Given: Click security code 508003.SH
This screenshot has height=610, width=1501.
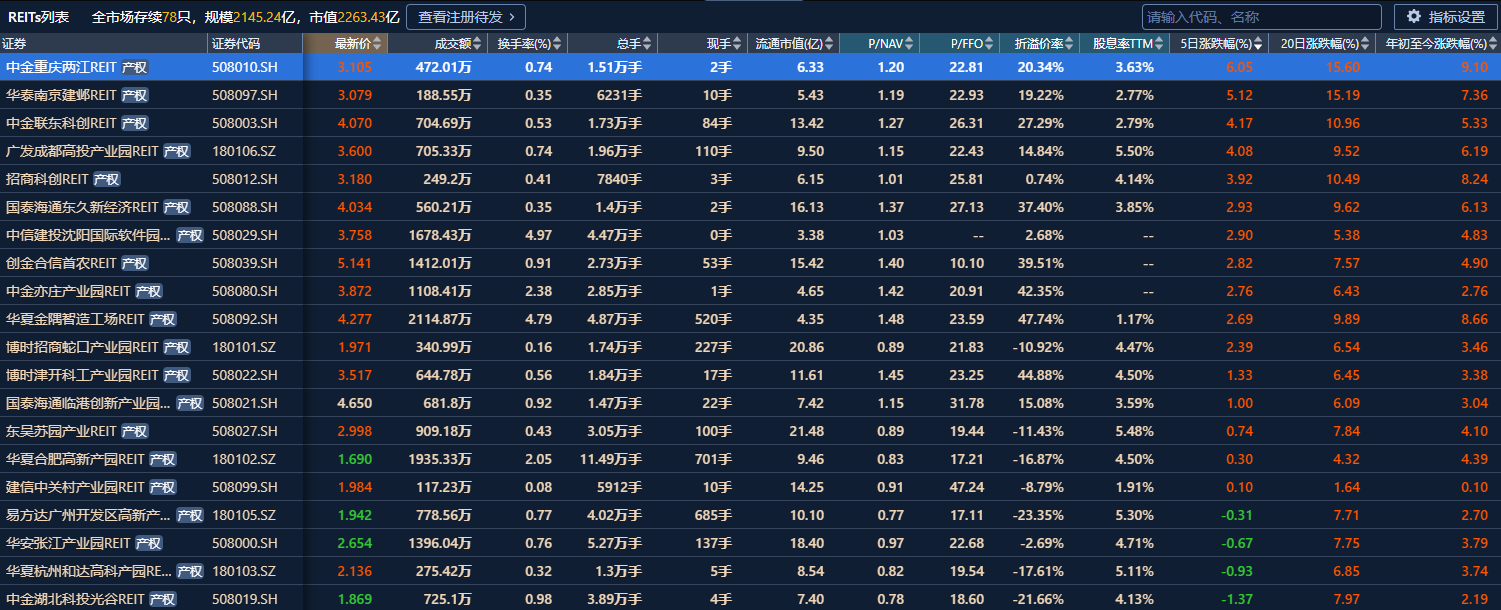Looking at the screenshot, I should coord(245,123).
